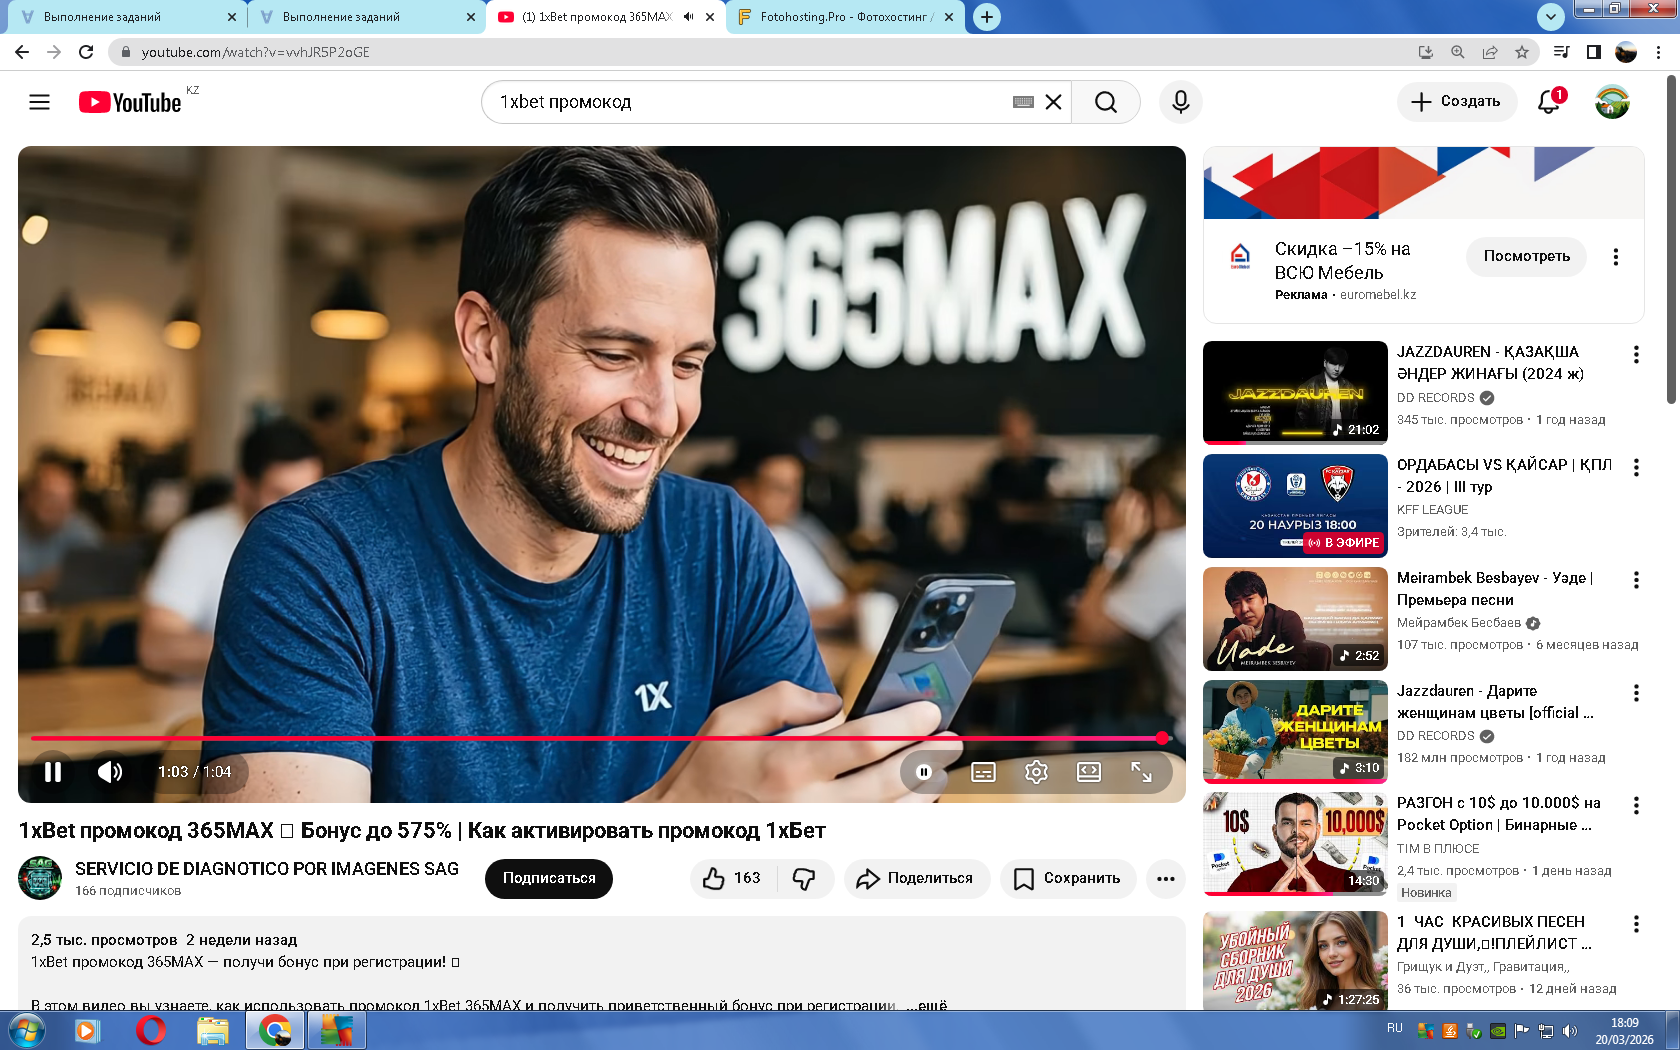Click the RU language indicator in the taskbar

coord(1395,1028)
